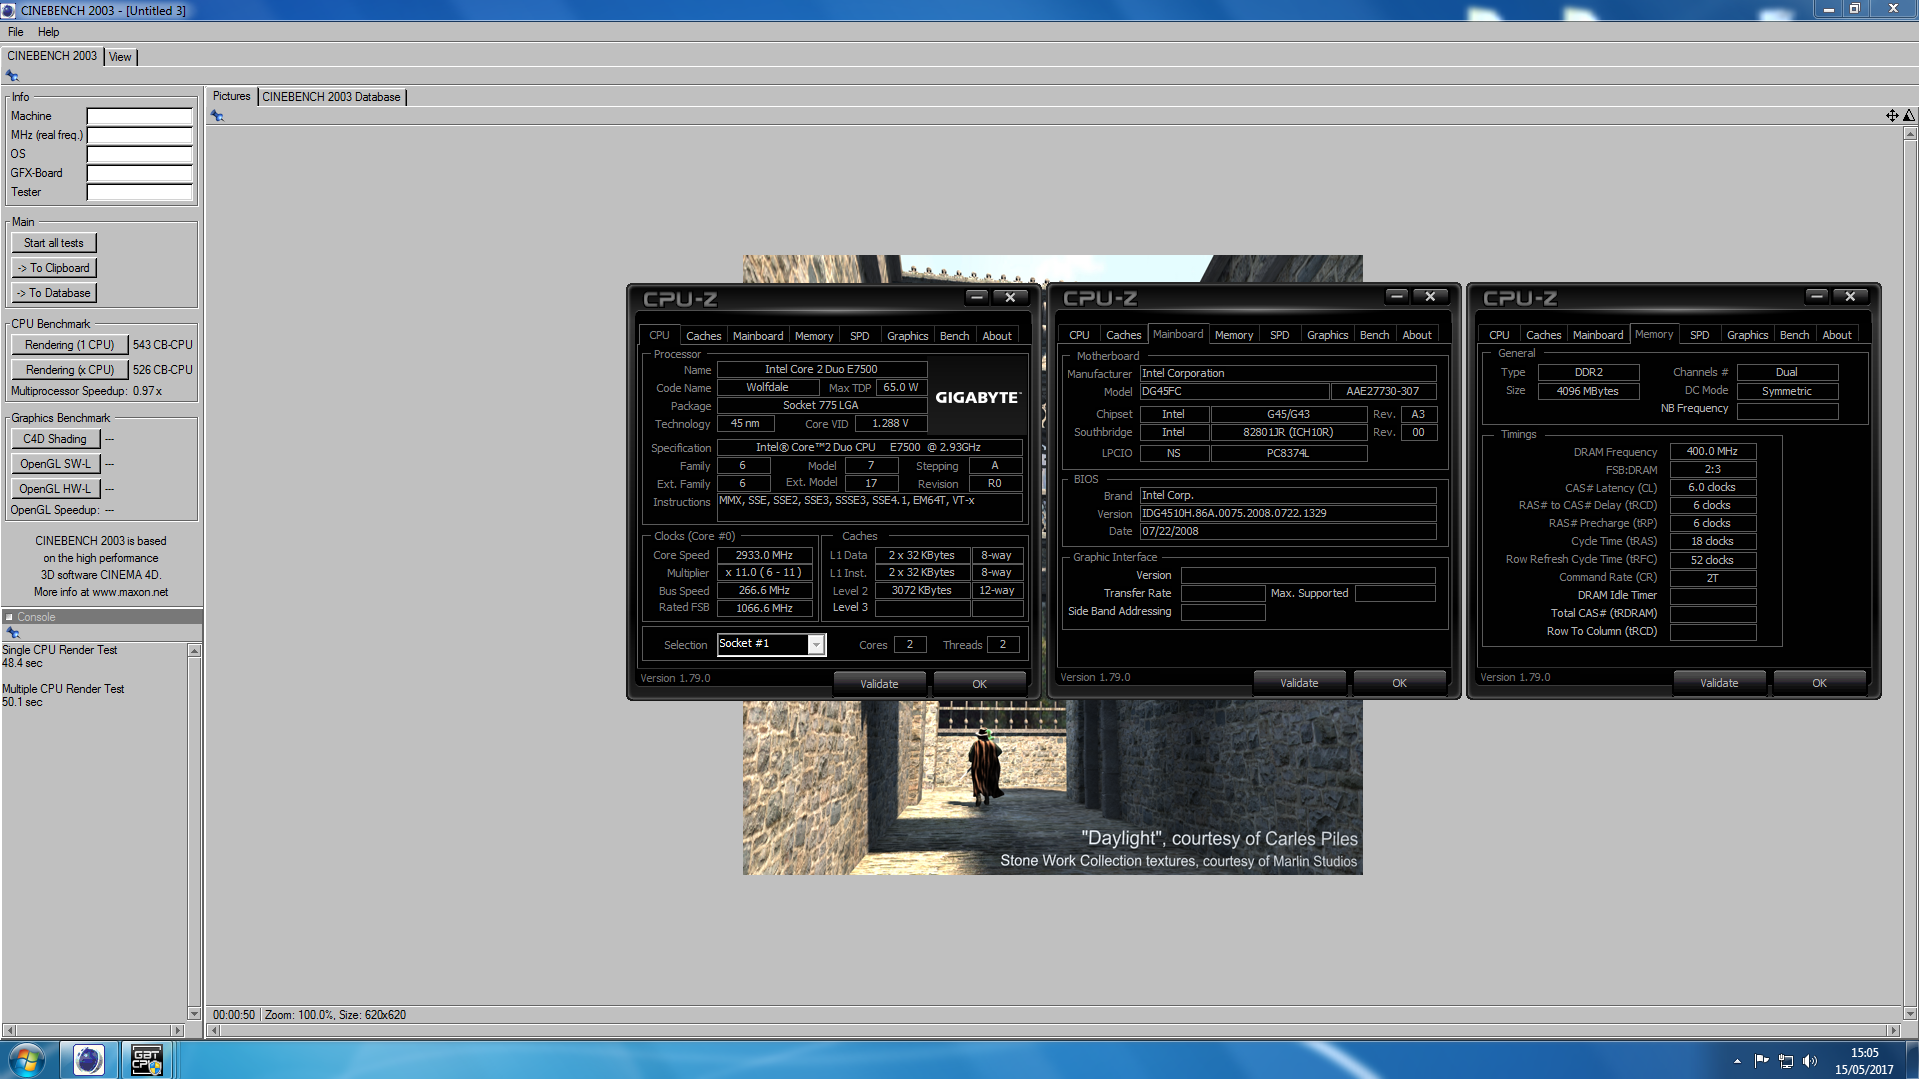Click the DRAM Frequency value 400.0 MHz
This screenshot has height=1079, width=1919.
[1712, 452]
